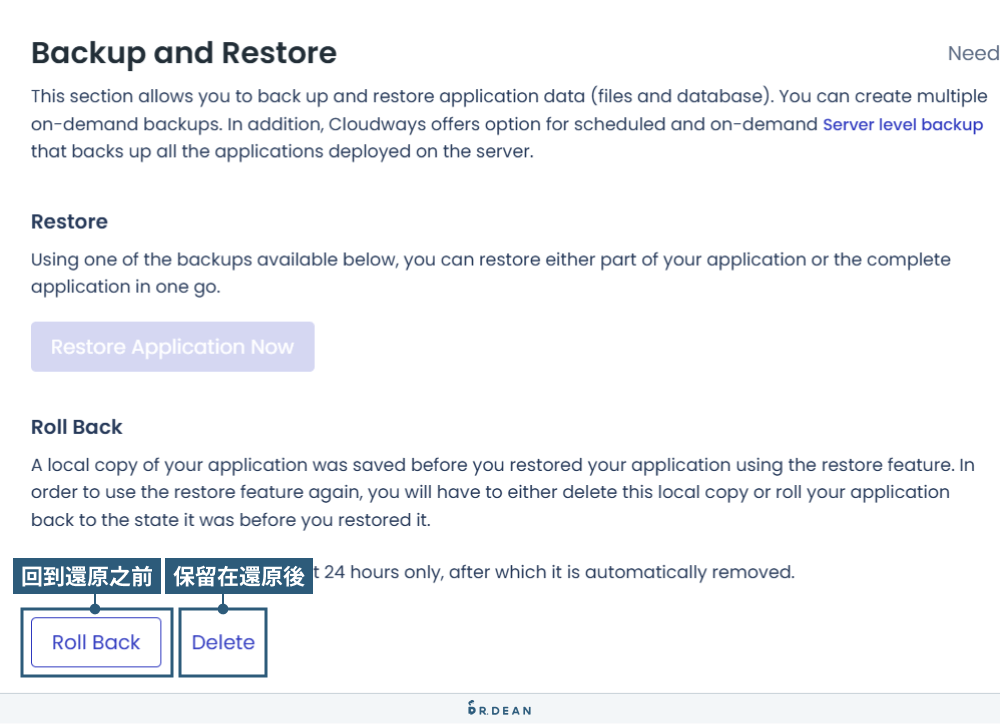Click Delete to remove the local copy
The height and width of the screenshot is (724, 1000).
(x=222, y=642)
